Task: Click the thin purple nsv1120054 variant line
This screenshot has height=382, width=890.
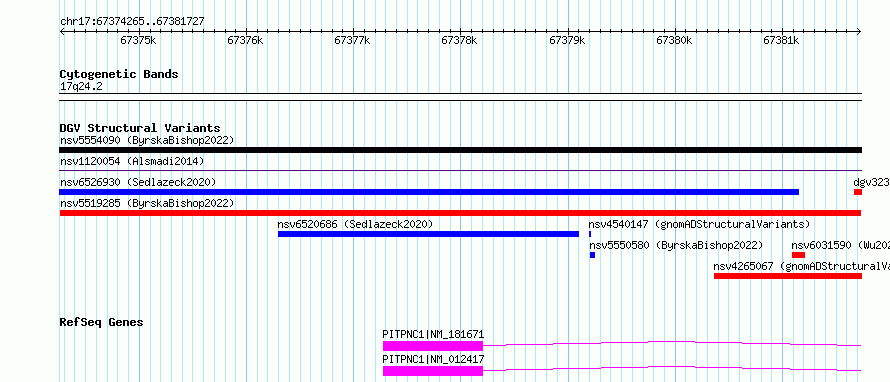Action: 460,170
